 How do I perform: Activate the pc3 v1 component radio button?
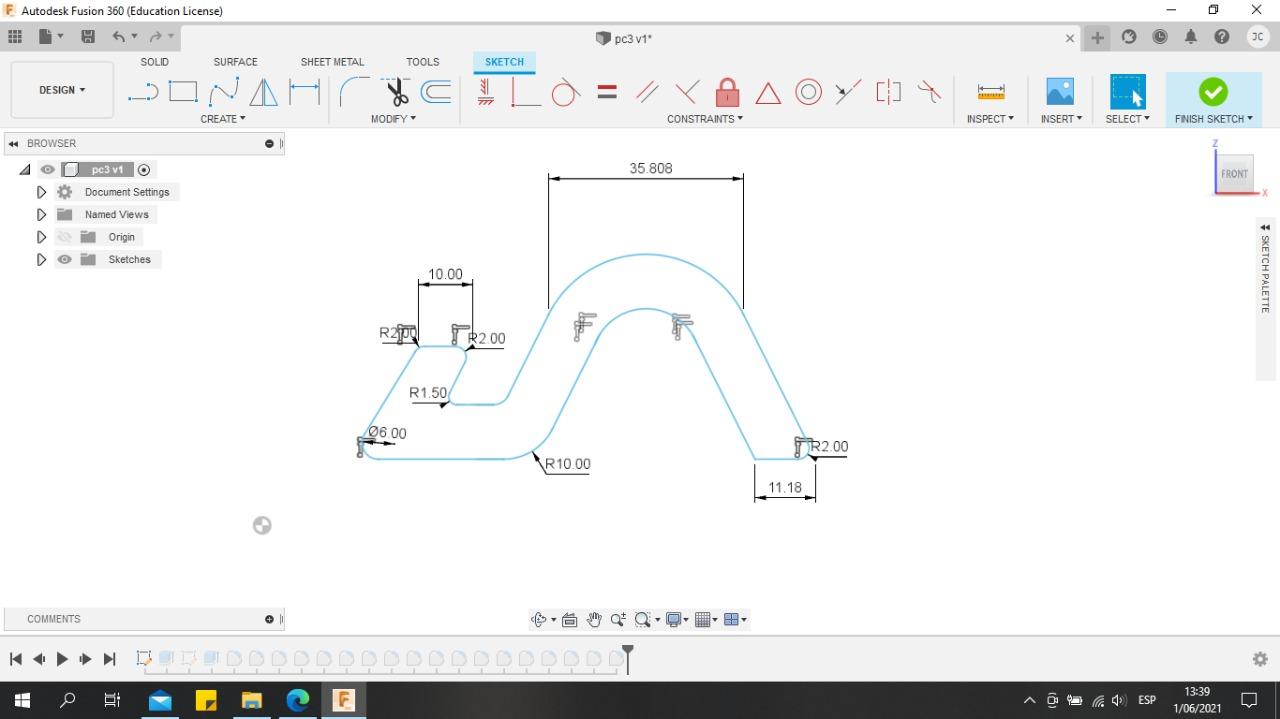click(x=144, y=170)
